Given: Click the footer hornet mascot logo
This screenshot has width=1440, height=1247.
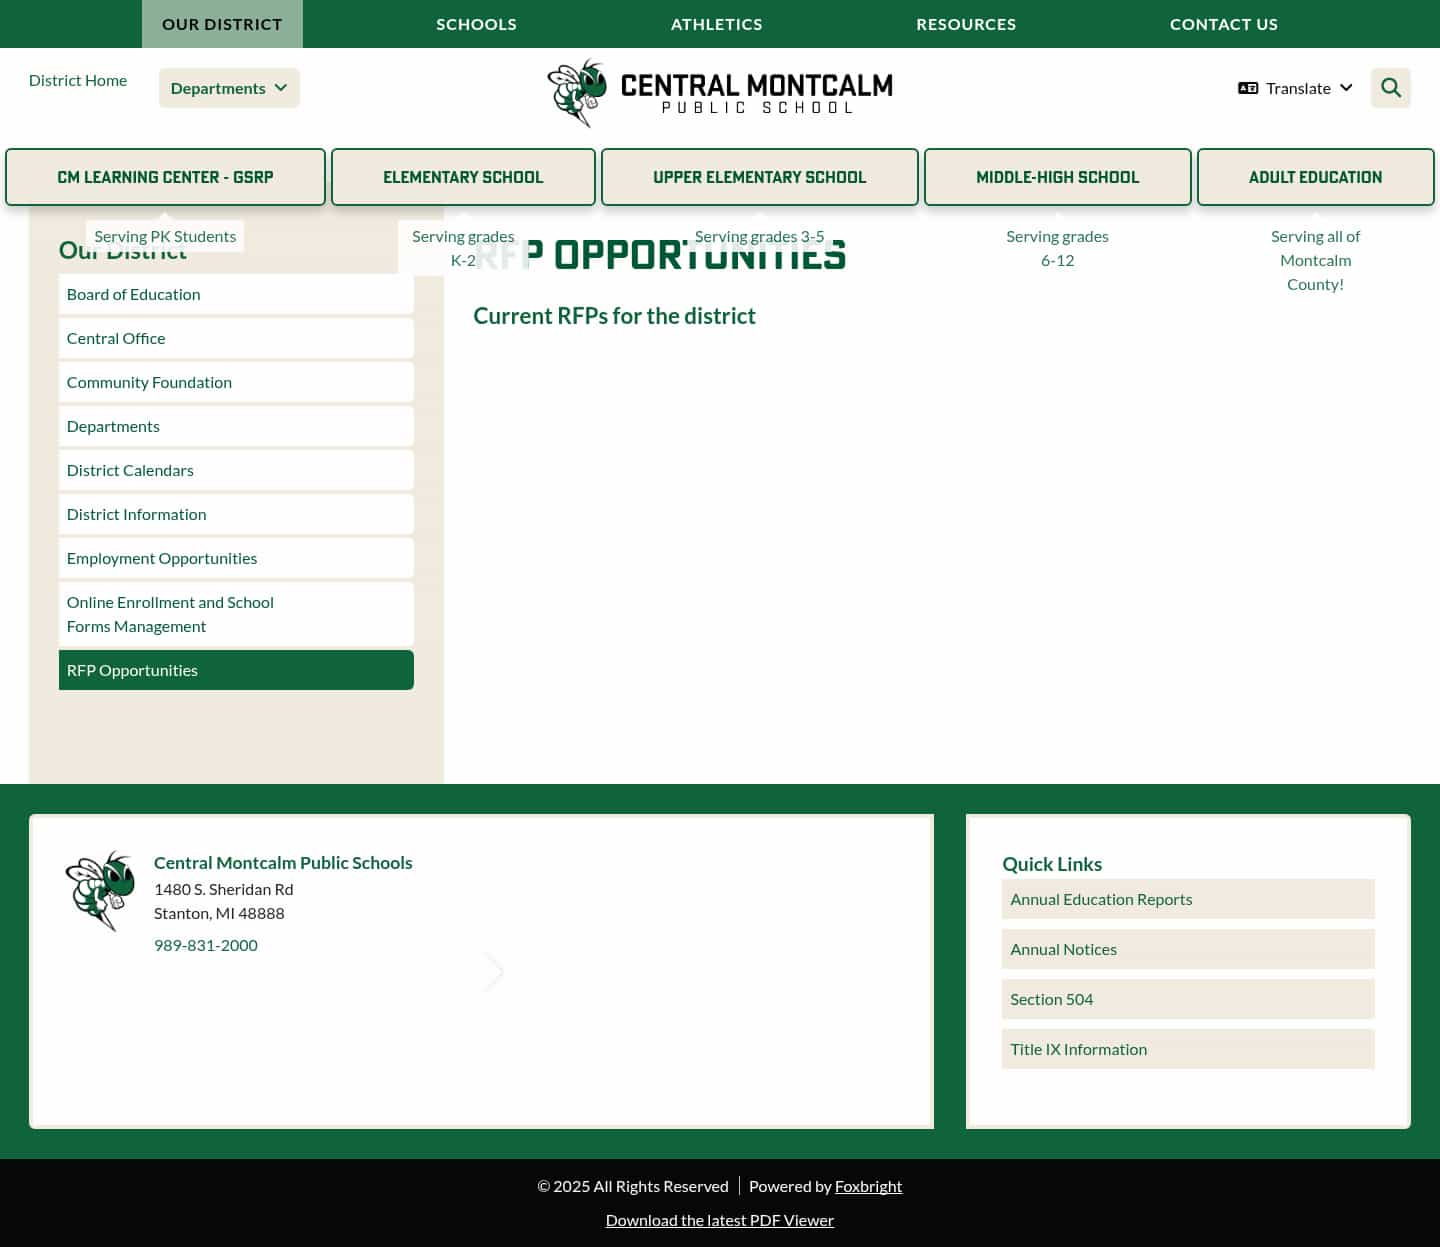Looking at the screenshot, I should 99,890.
